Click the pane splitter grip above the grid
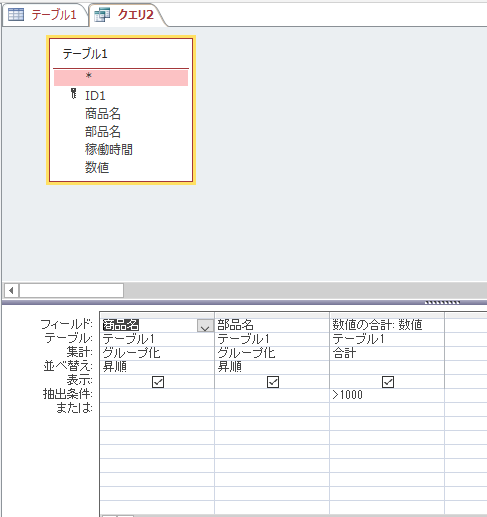487x517 pixels. click(442, 303)
